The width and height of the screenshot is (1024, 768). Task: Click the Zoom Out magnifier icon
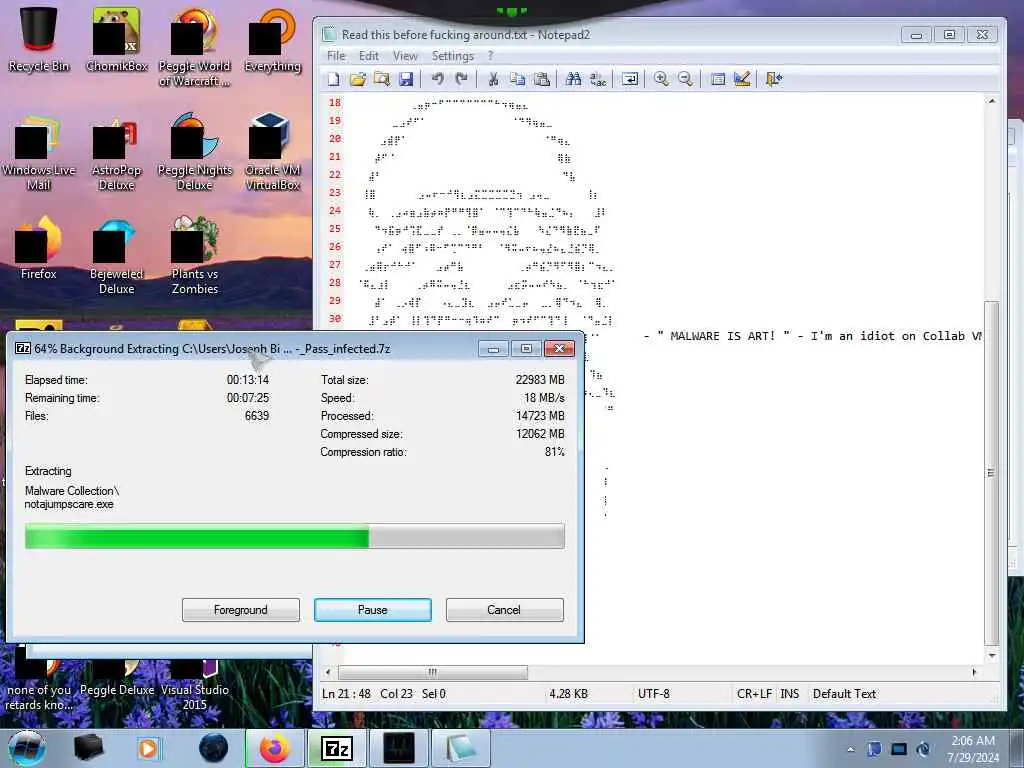point(685,79)
